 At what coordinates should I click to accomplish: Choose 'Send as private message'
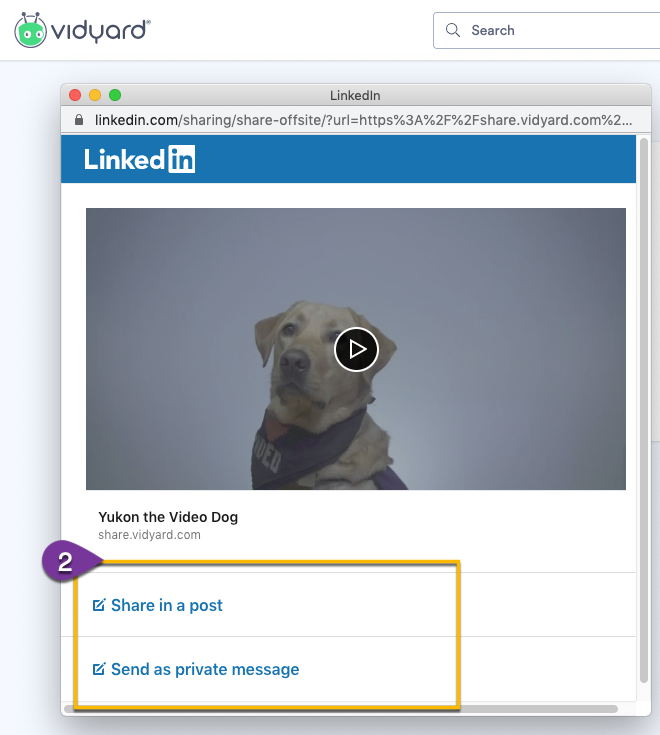[x=205, y=669]
